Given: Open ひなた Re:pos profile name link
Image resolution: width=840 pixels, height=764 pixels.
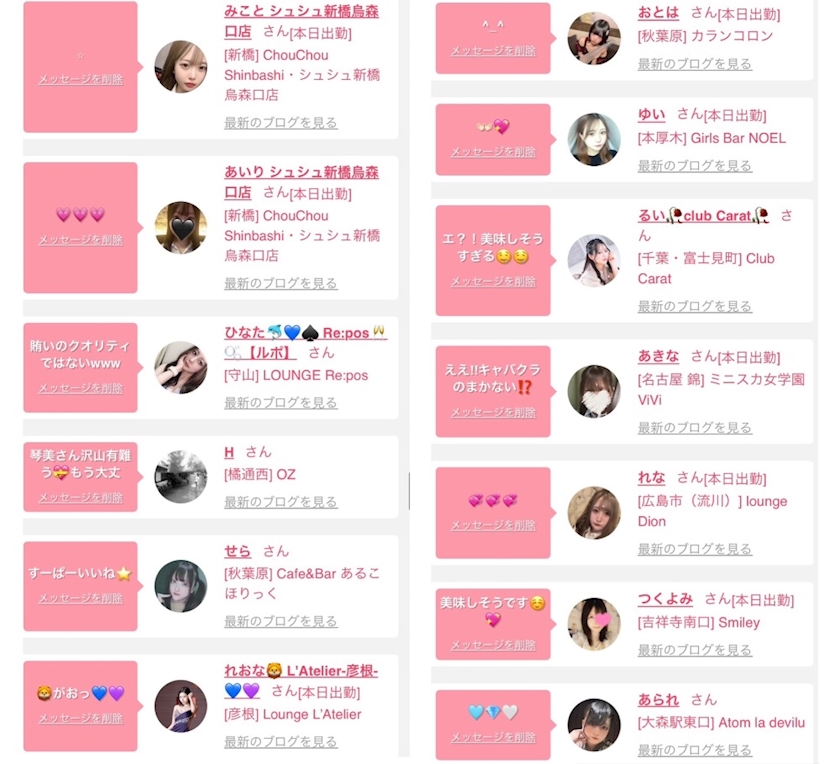Looking at the screenshot, I should click(x=305, y=342).
